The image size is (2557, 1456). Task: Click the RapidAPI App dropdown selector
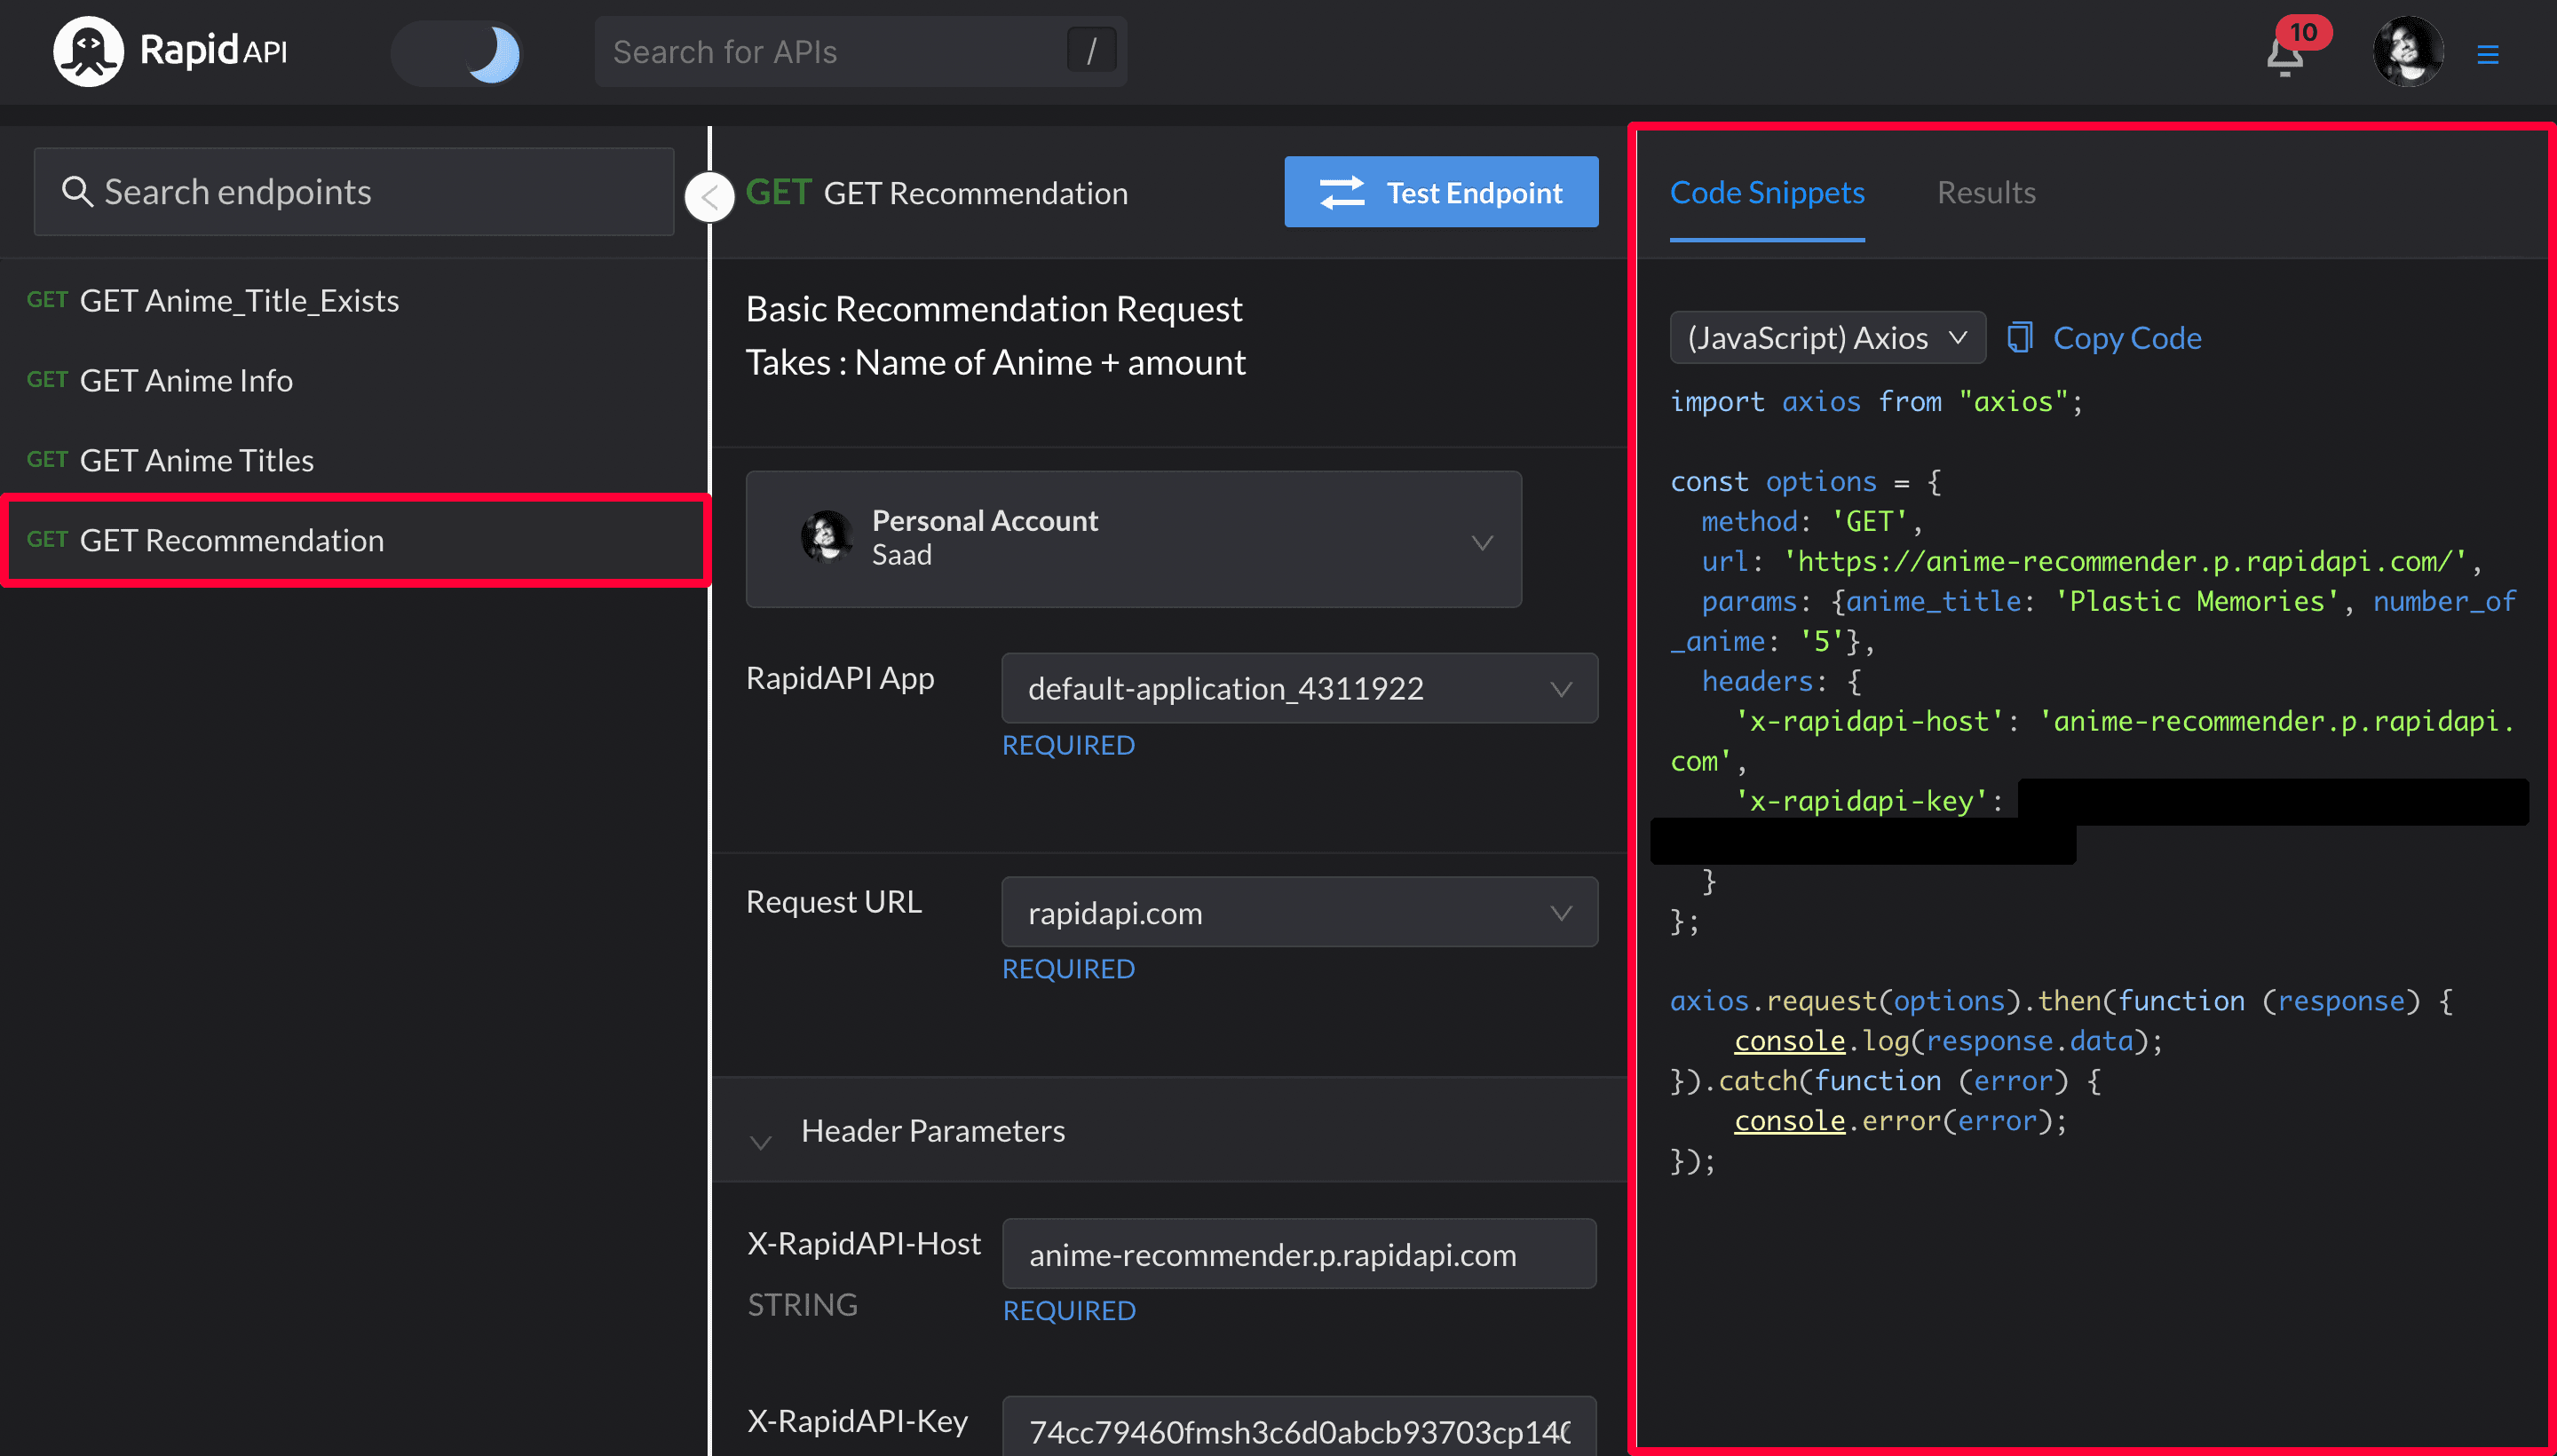(x=1294, y=687)
